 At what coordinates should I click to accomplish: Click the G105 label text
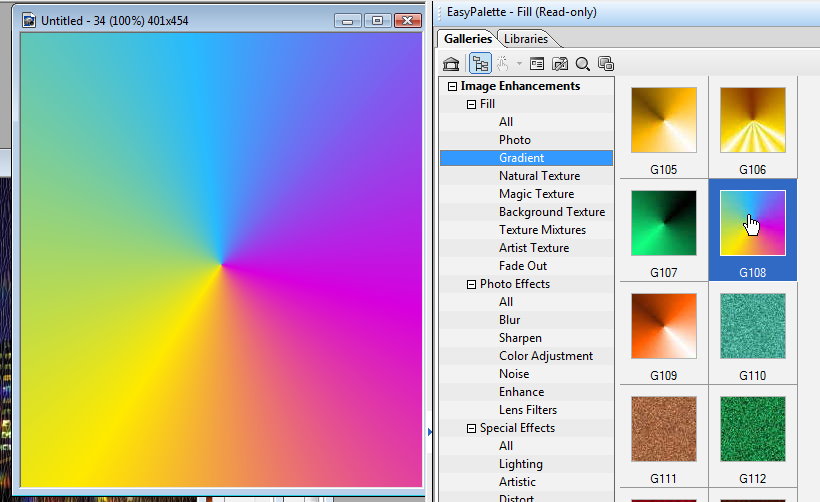tap(664, 170)
